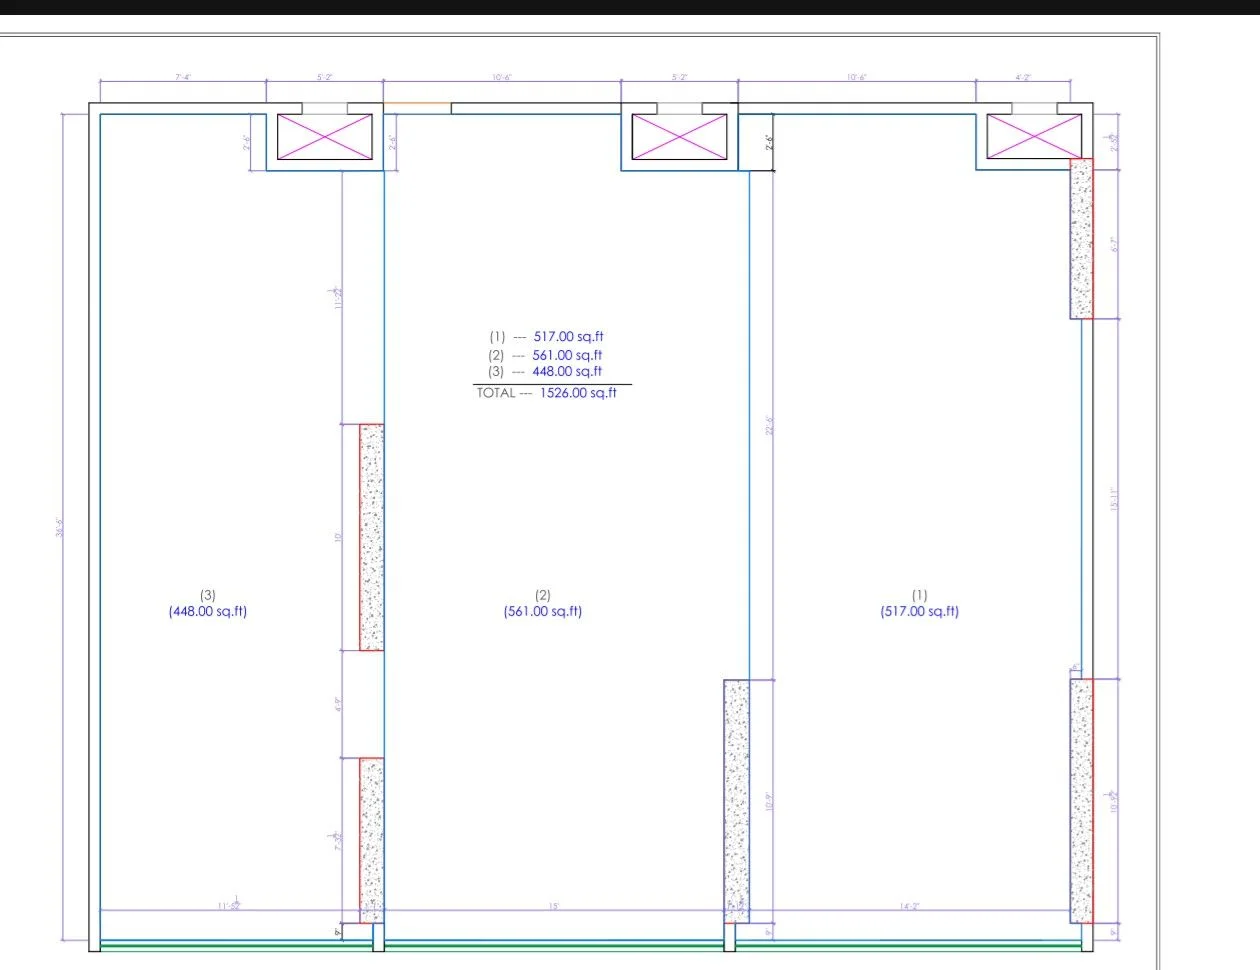
Task: Select the 22'-6" vertical dimension text
Action: 769,426
